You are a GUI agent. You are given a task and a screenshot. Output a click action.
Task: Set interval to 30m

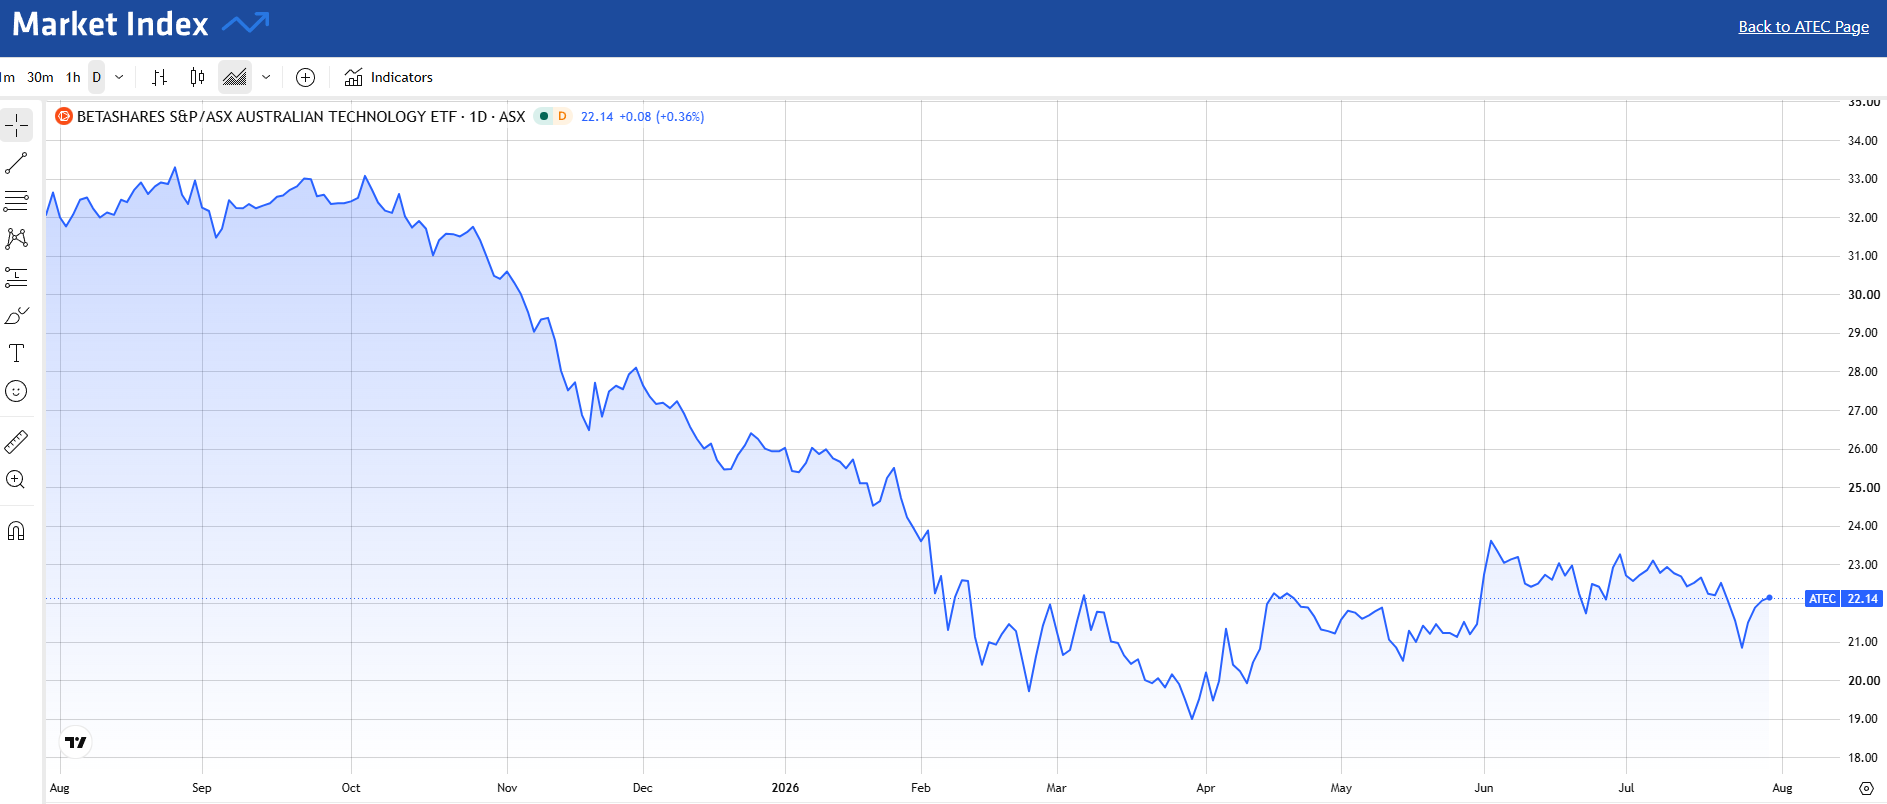[41, 77]
